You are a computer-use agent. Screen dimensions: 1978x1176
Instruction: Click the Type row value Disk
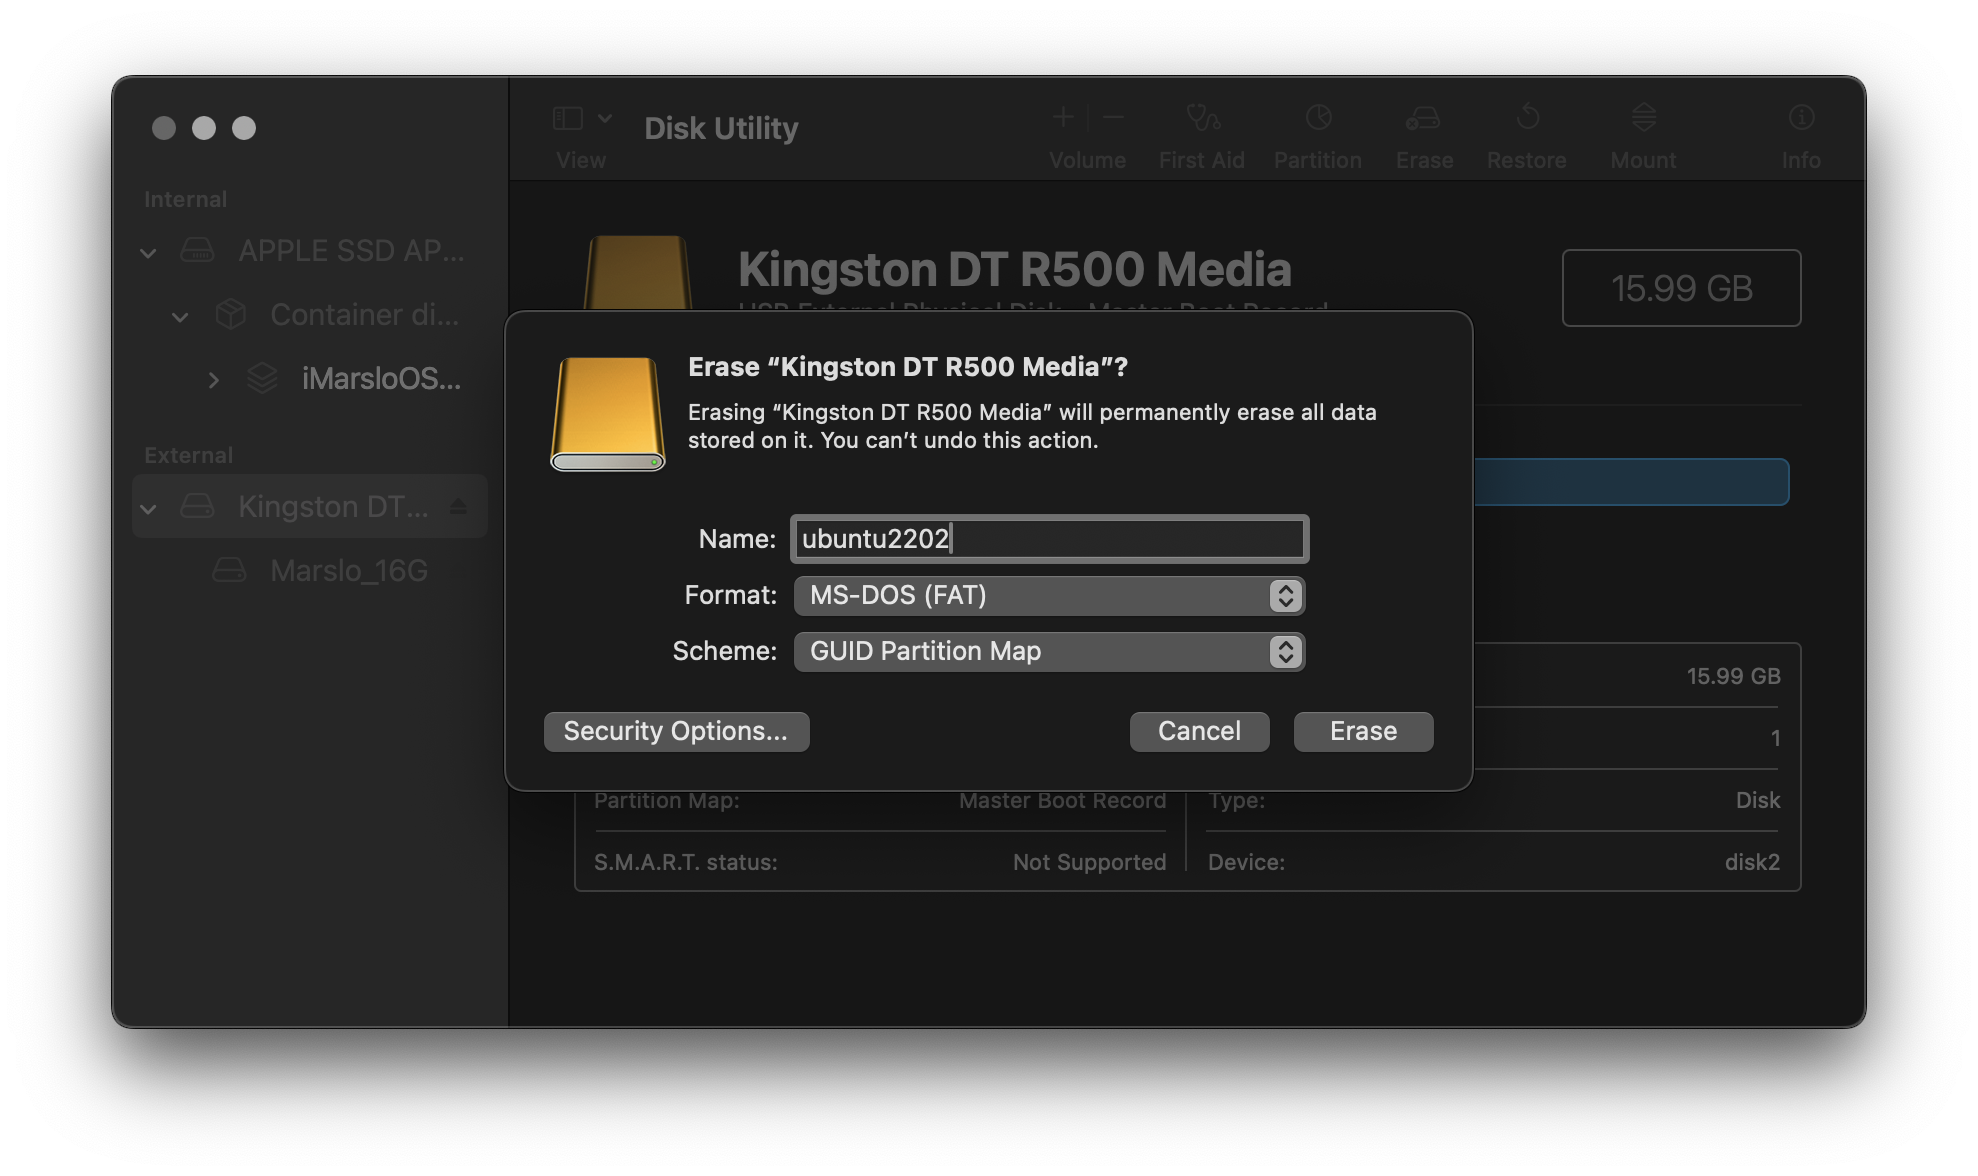tap(1758, 800)
